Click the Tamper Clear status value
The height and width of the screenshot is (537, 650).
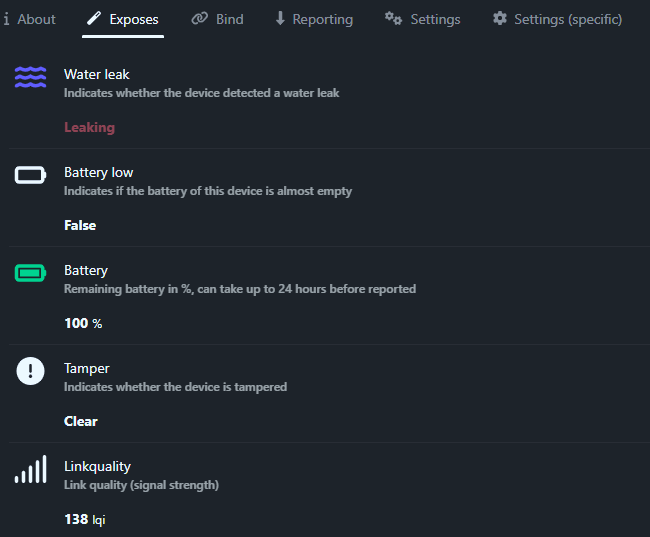(x=81, y=421)
